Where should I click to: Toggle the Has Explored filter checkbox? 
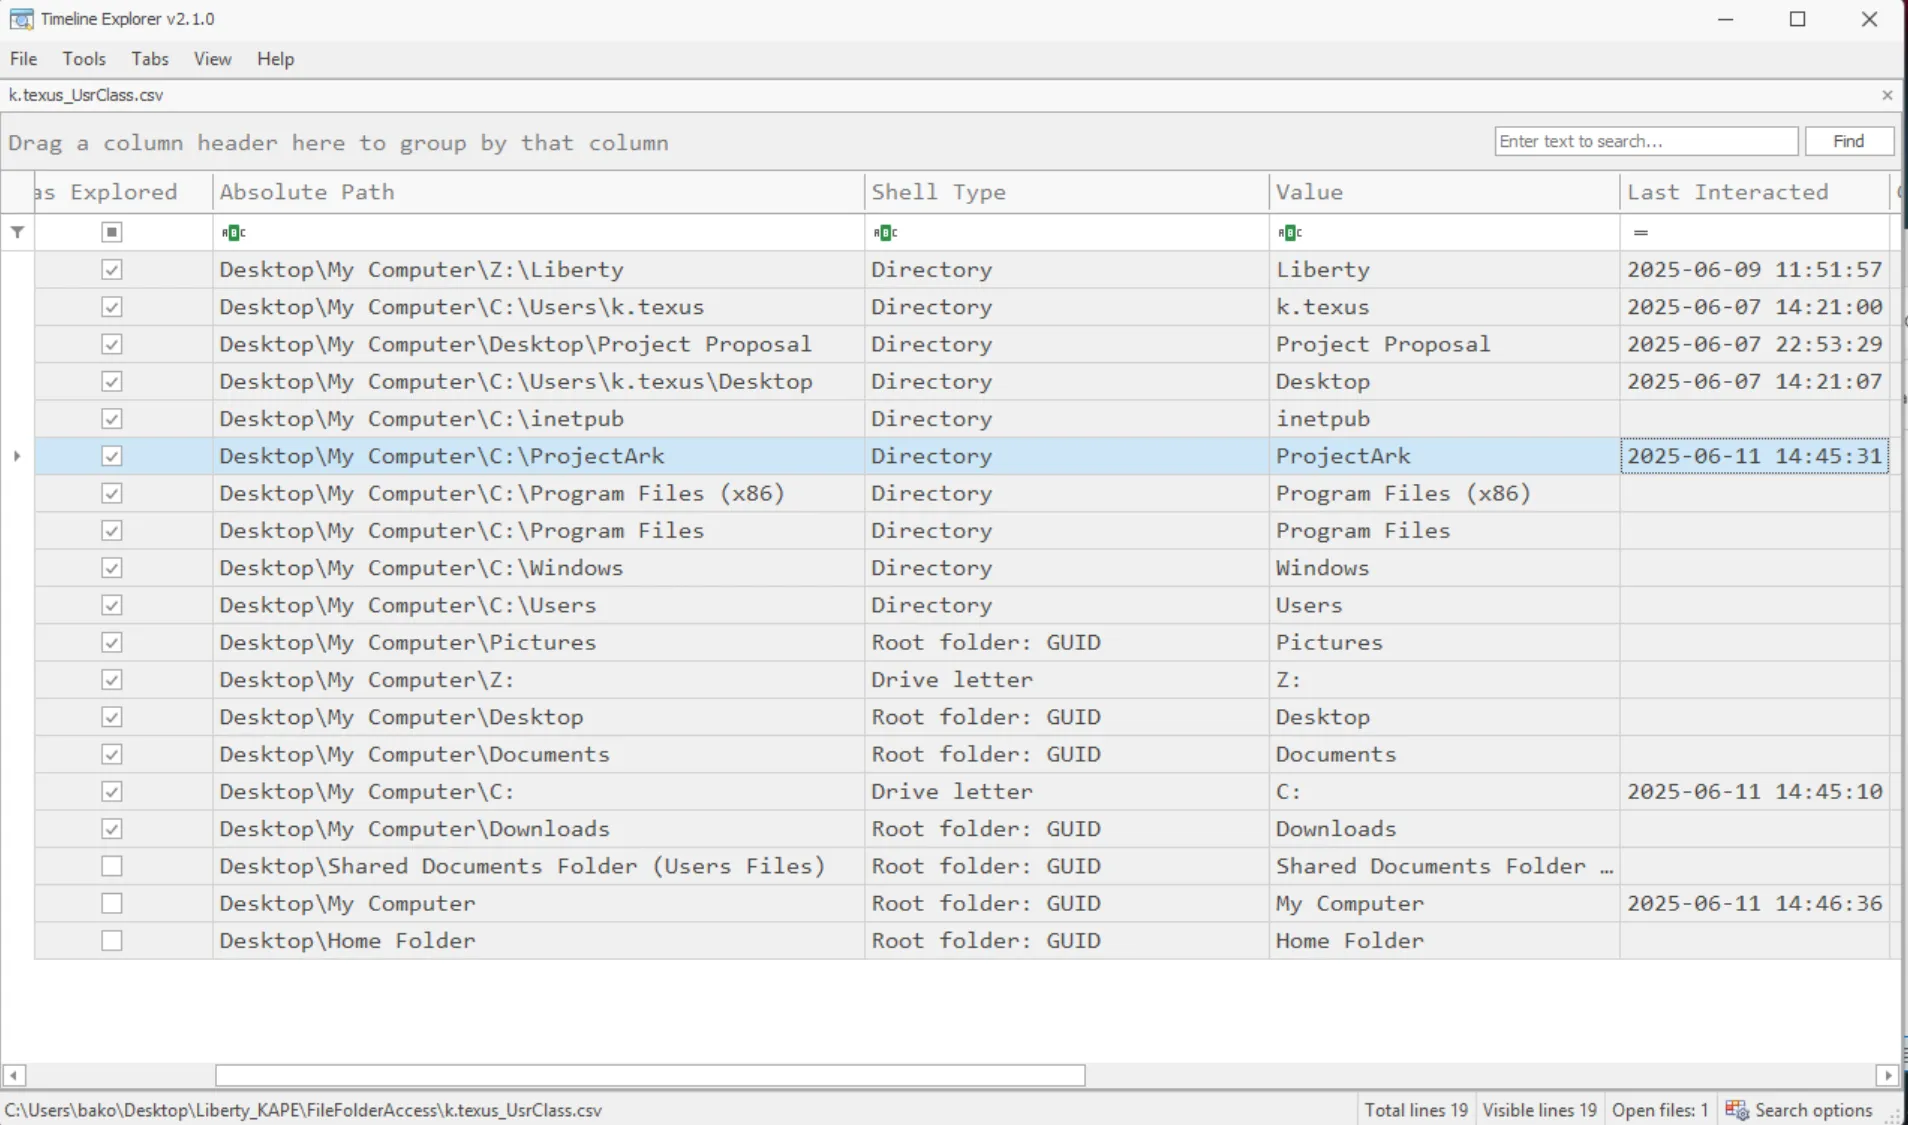(x=112, y=232)
